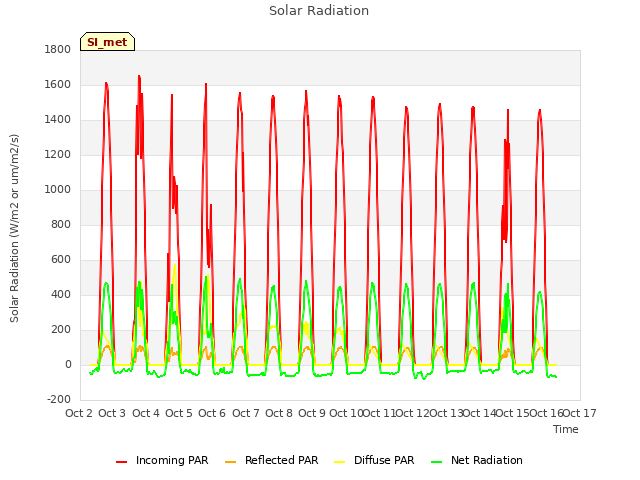This screenshot has width=640, height=480.
Task: Click the yellow Diffuse PAR legend swatch
Action: click(x=340, y=462)
